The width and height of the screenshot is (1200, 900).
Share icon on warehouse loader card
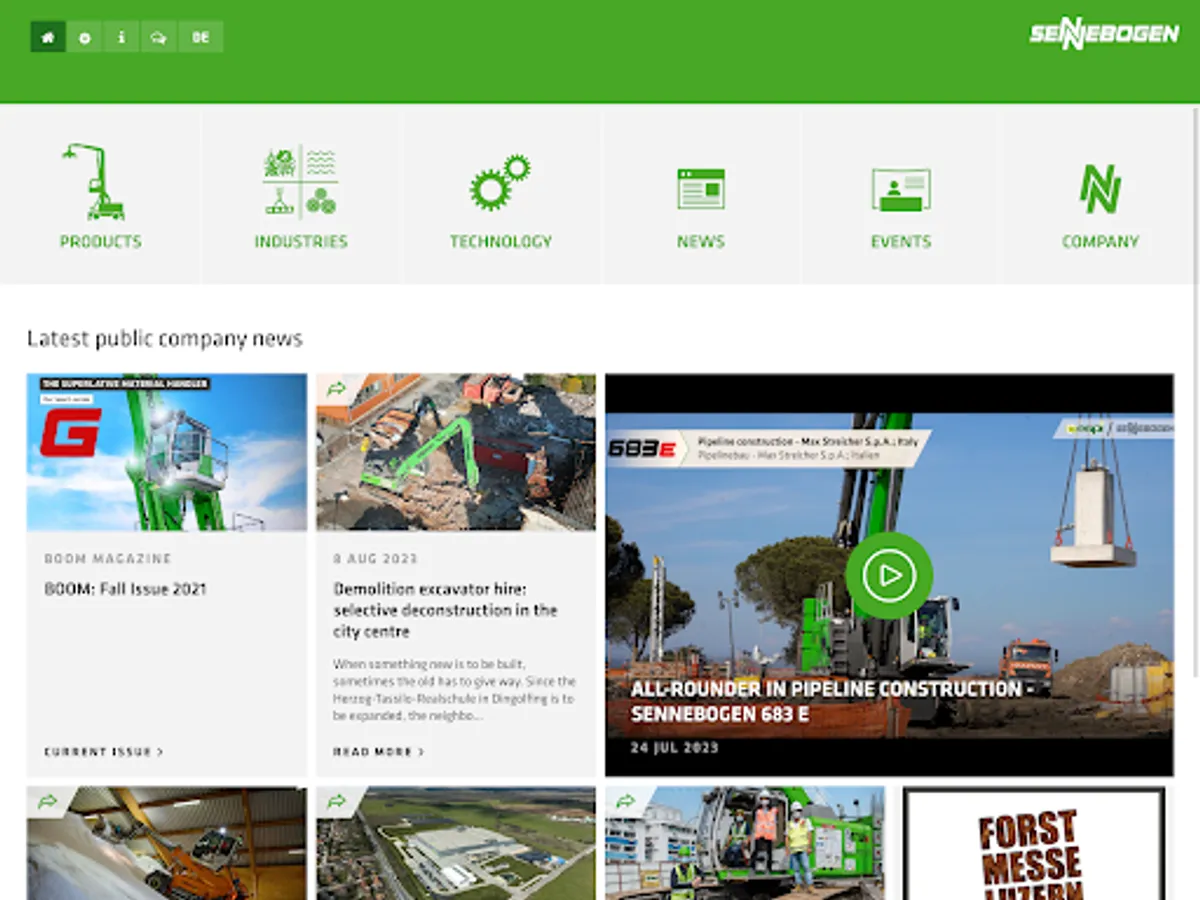click(47, 802)
